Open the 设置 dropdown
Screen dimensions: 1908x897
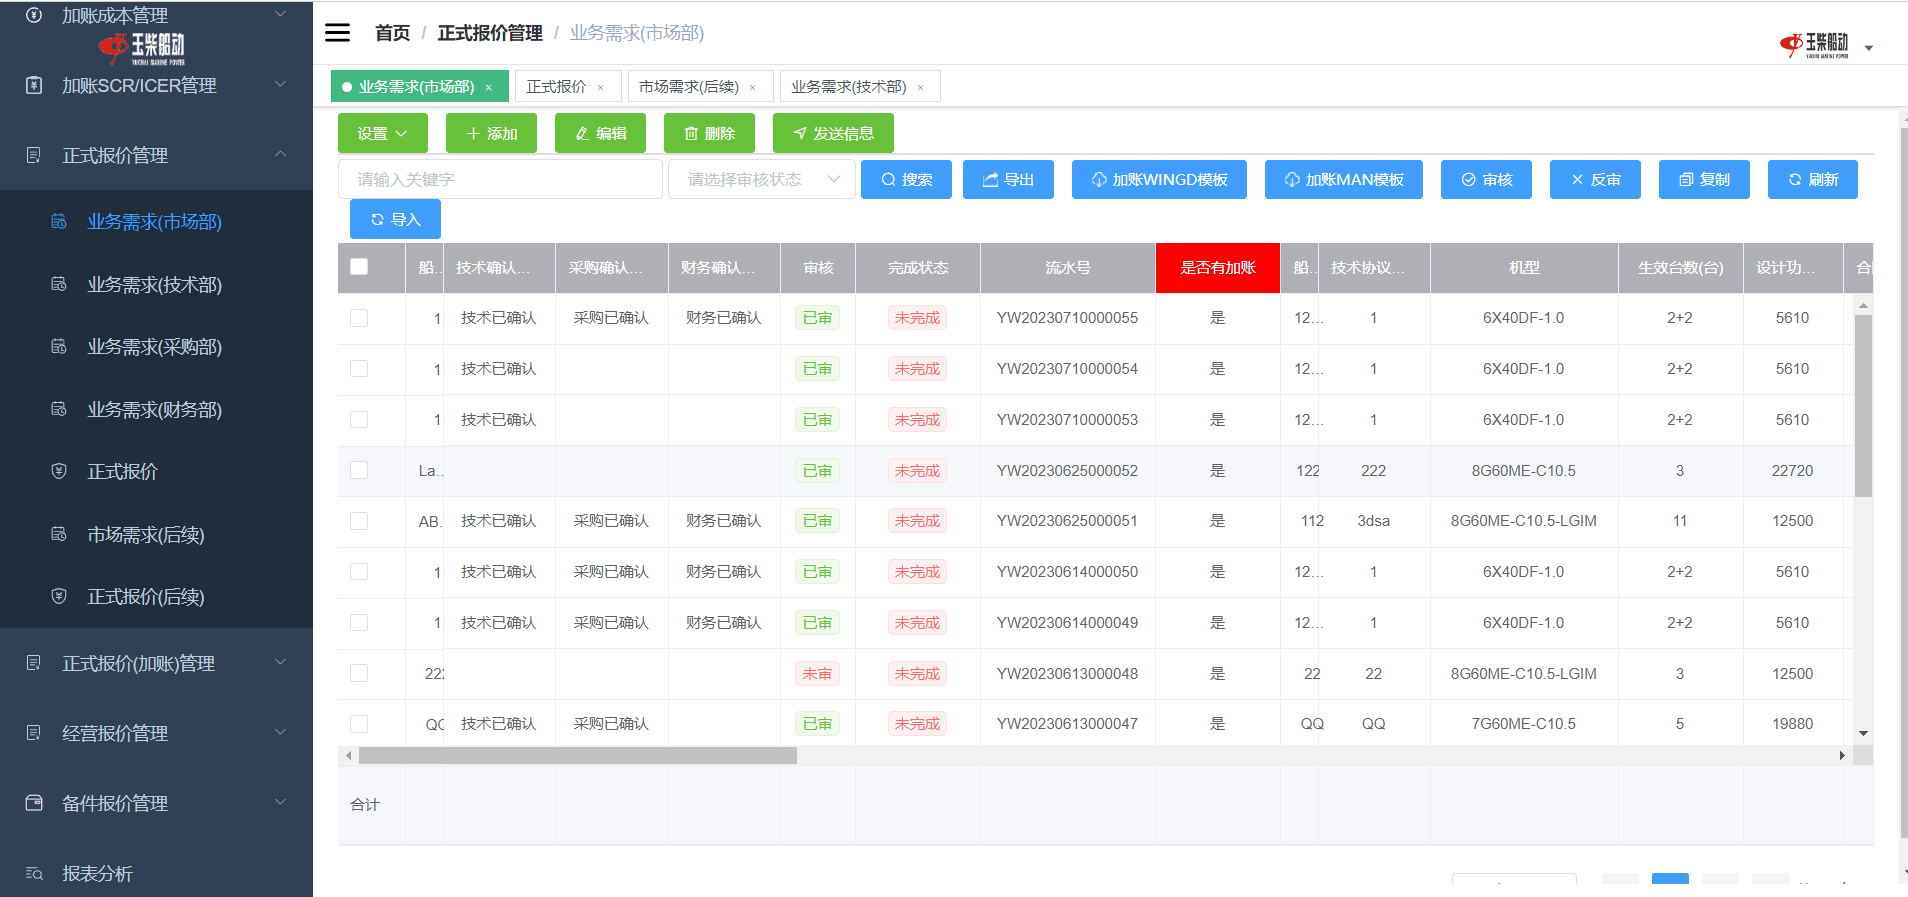tap(382, 134)
